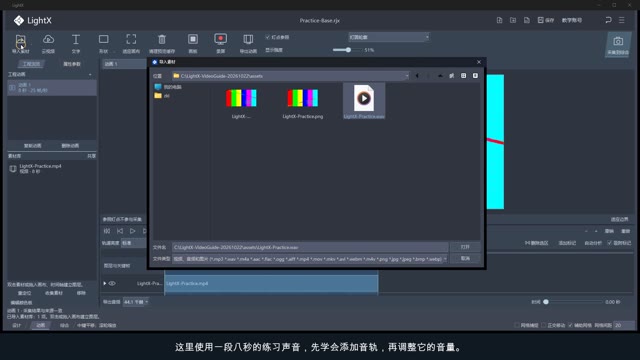Open the export audio 44.1 kHz dropdown
Viewport: 640px width, 360px height.
pyautogui.click(x=136, y=302)
